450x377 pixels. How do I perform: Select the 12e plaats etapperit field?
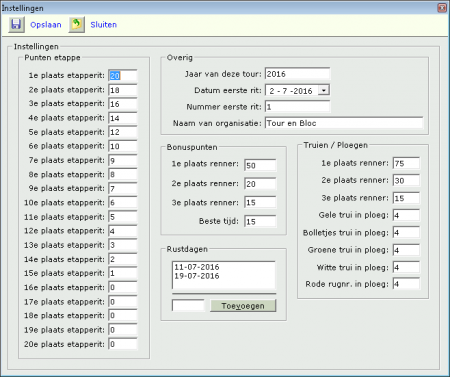point(123,231)
